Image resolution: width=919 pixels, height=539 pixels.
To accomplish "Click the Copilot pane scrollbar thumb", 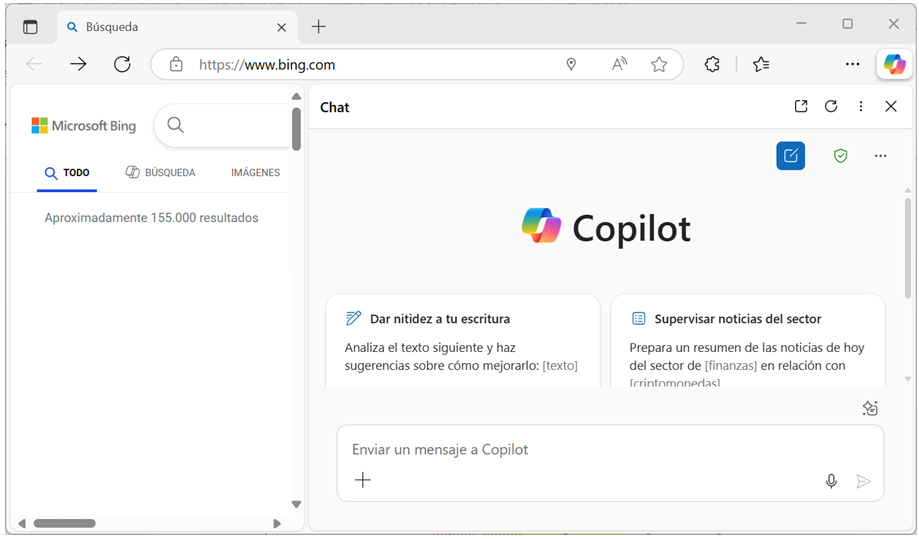I will (907, 249).
